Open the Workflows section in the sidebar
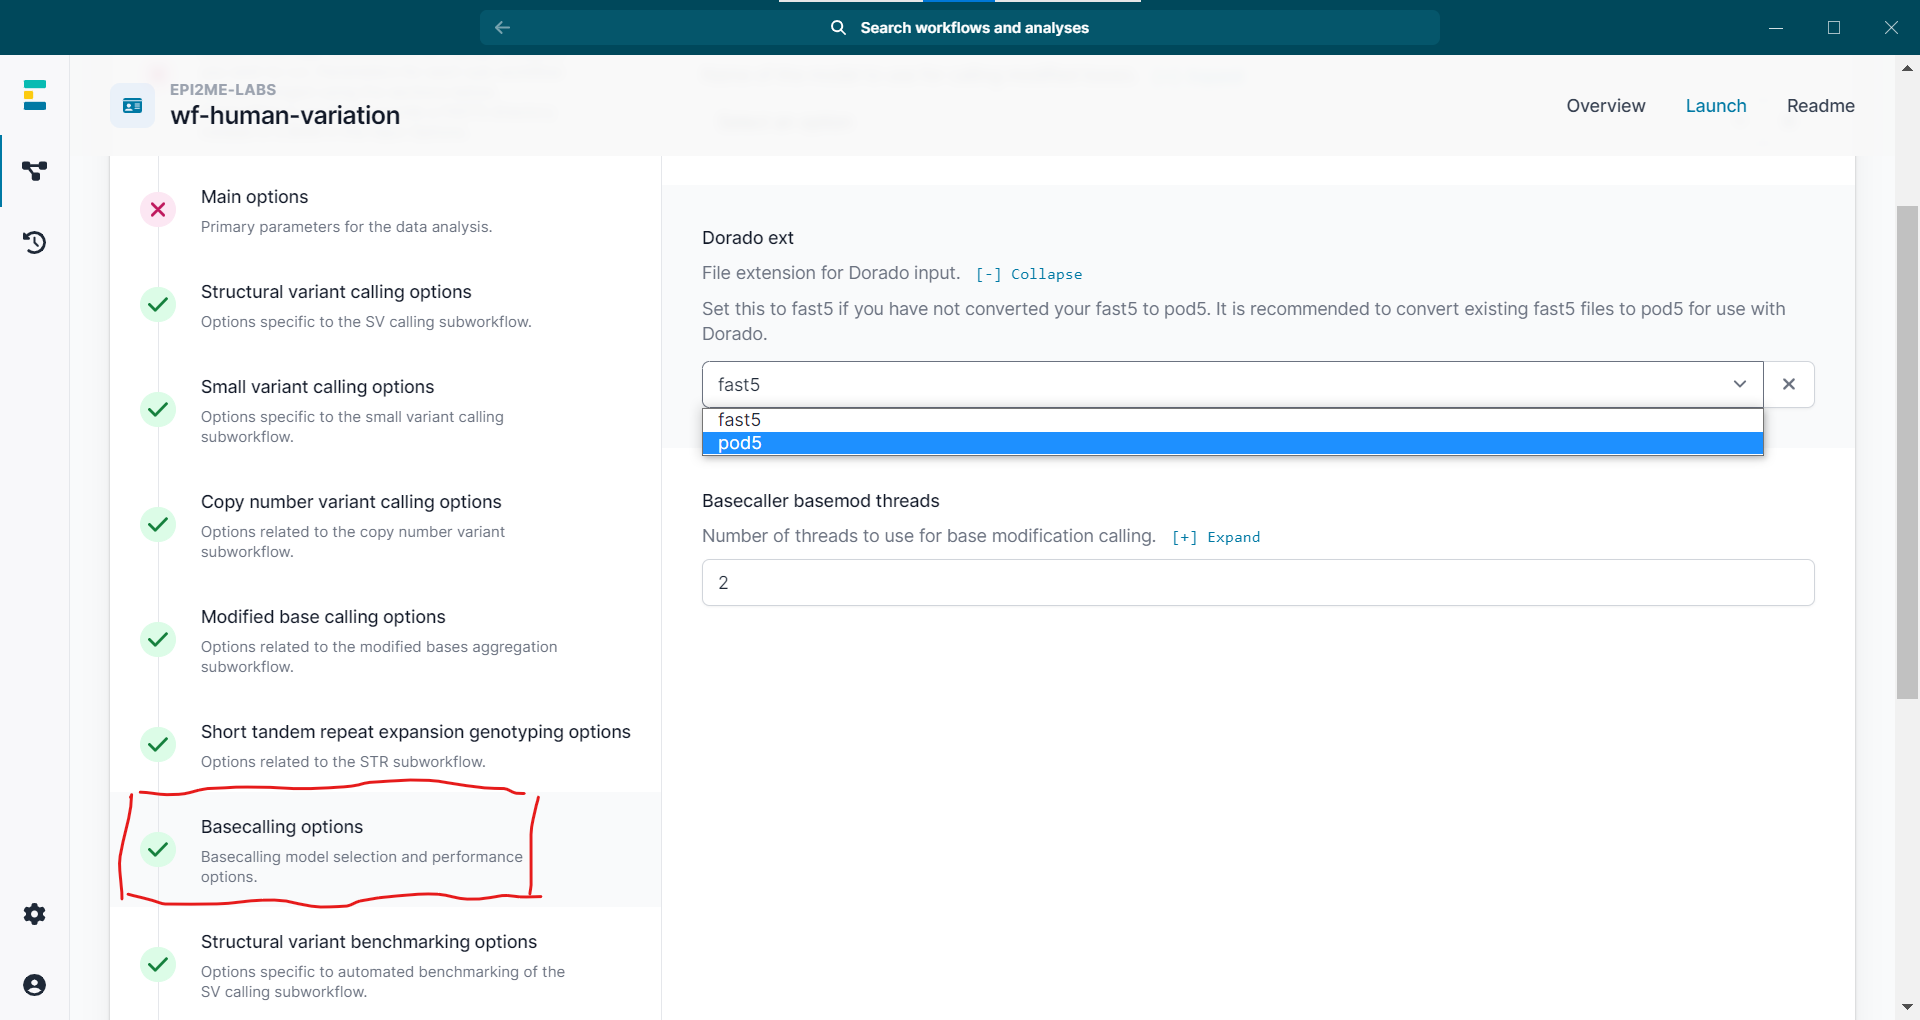 pos(35,170)
